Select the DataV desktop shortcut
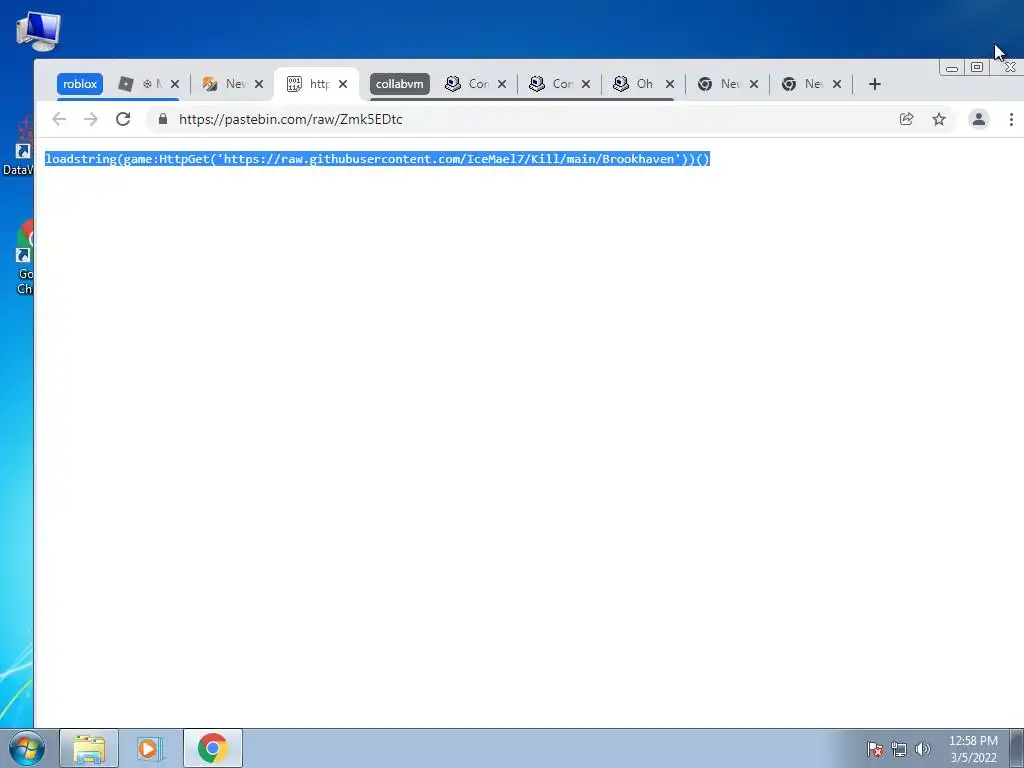This screenshot has width=1024, height=768. (x=18, y=147)
